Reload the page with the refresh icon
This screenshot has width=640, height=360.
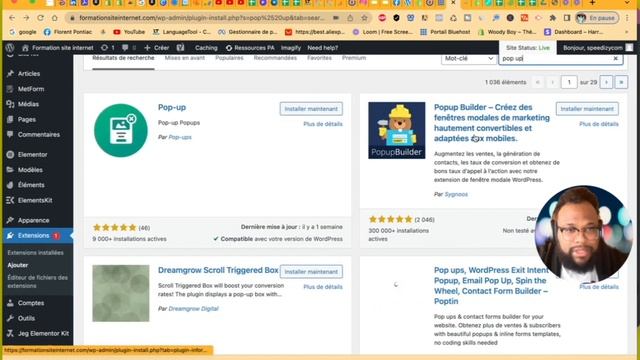pyautogui.click(x=40, y=18)
